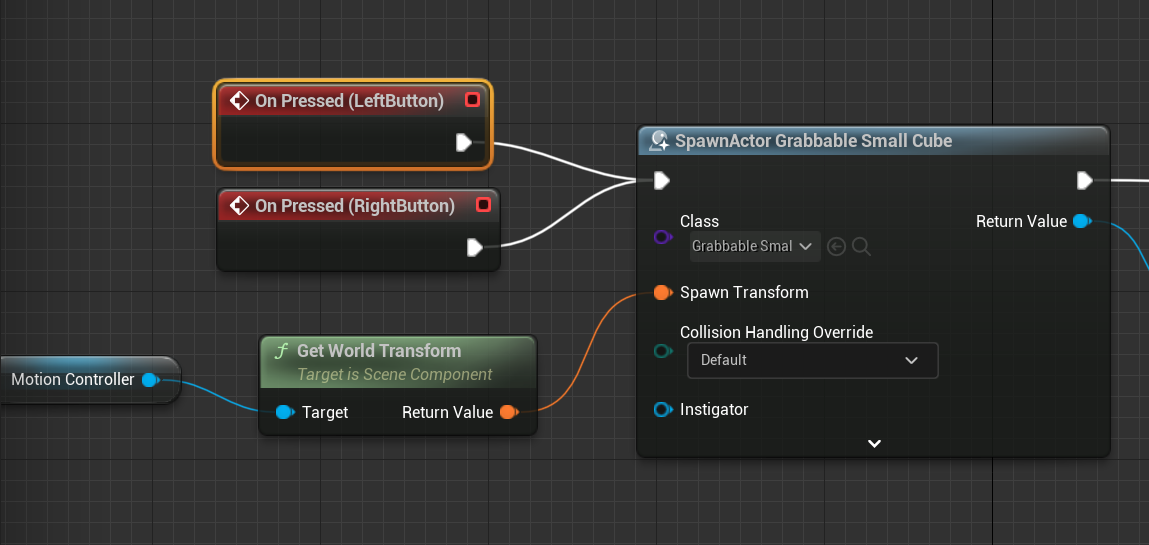Click the use-selected-asset arrow beside the Class dropdown
Image resolution: width=1149 pixels, height=545 pixels.
click(x=836, y=247)
